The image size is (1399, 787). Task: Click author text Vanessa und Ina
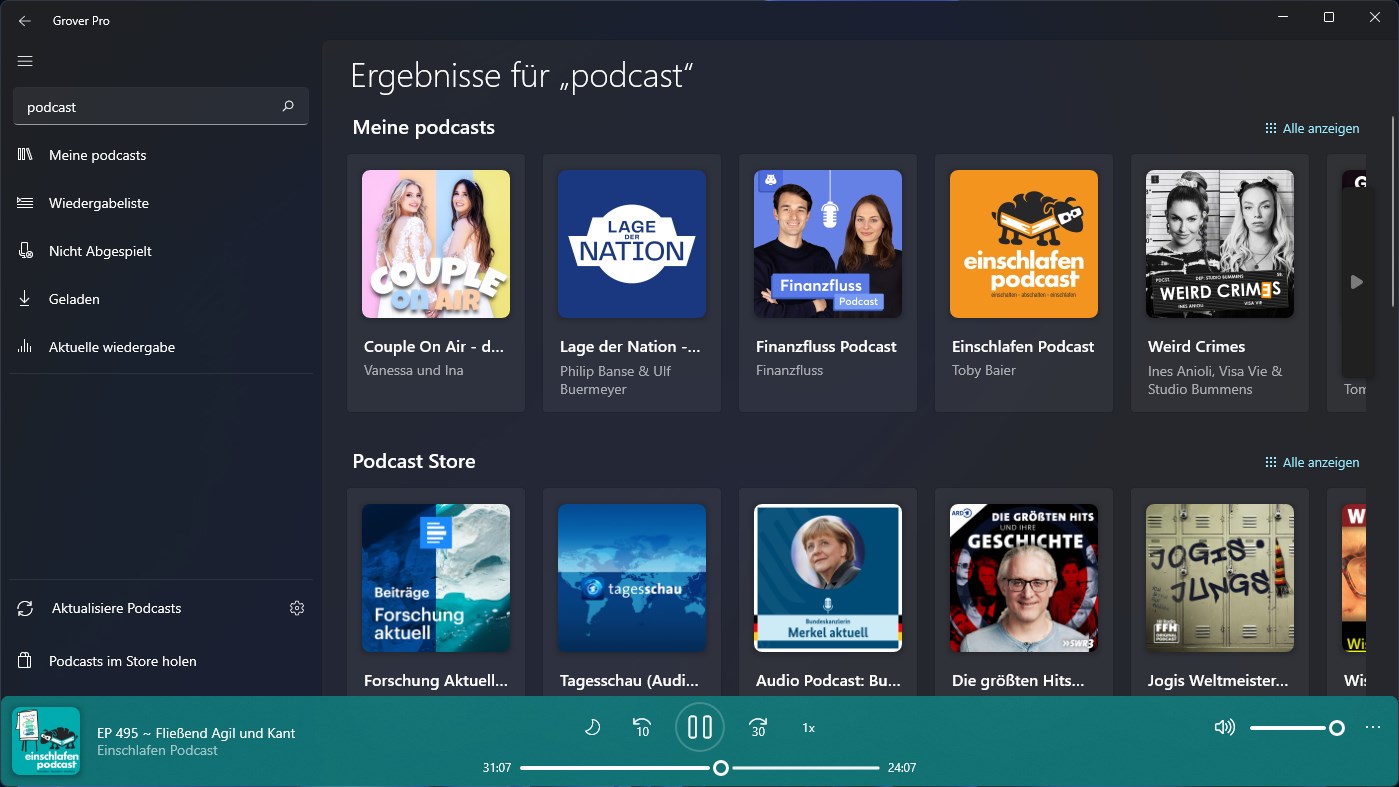tap(414, 370)
